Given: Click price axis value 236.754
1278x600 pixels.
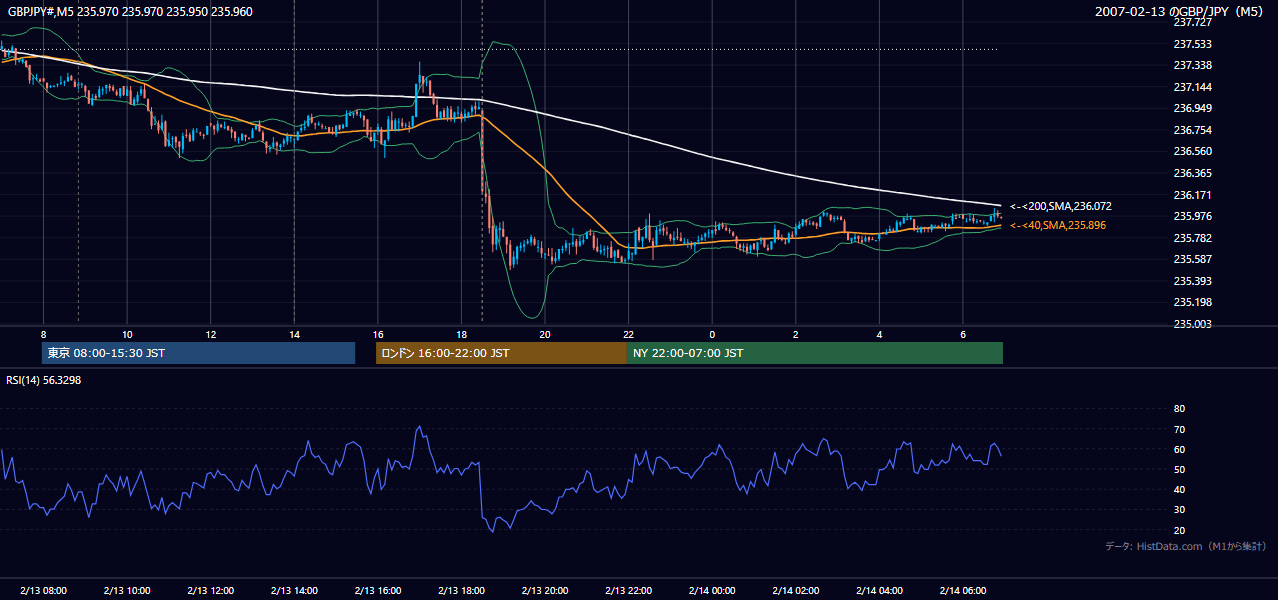Looking at the screenshot, I should 1192,130.
